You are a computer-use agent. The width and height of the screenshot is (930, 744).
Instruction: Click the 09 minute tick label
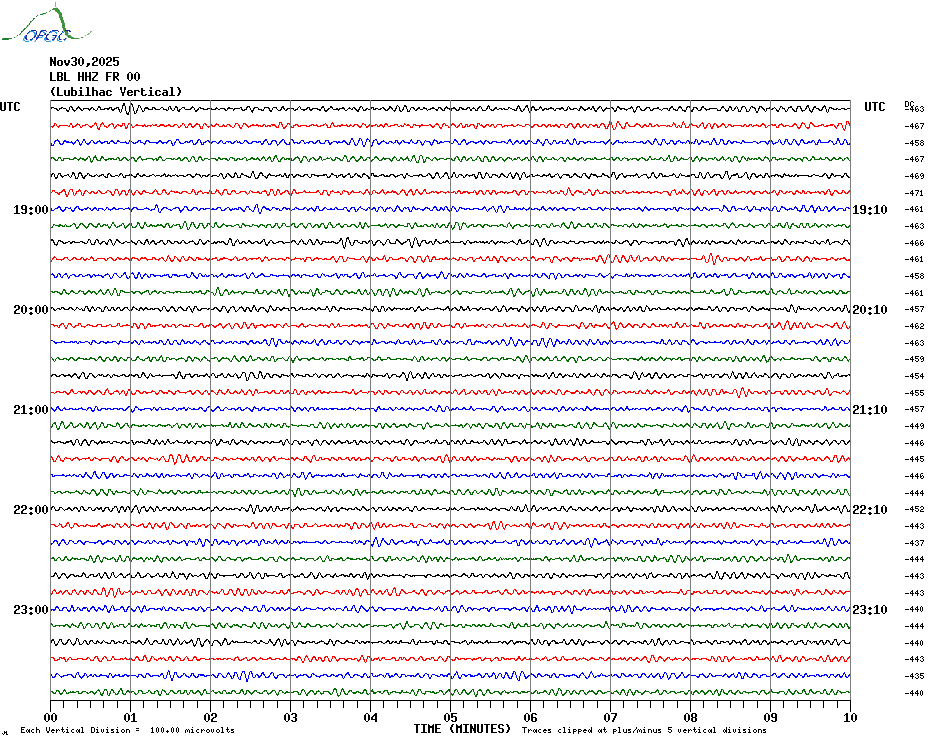click(x=770, y=717)
